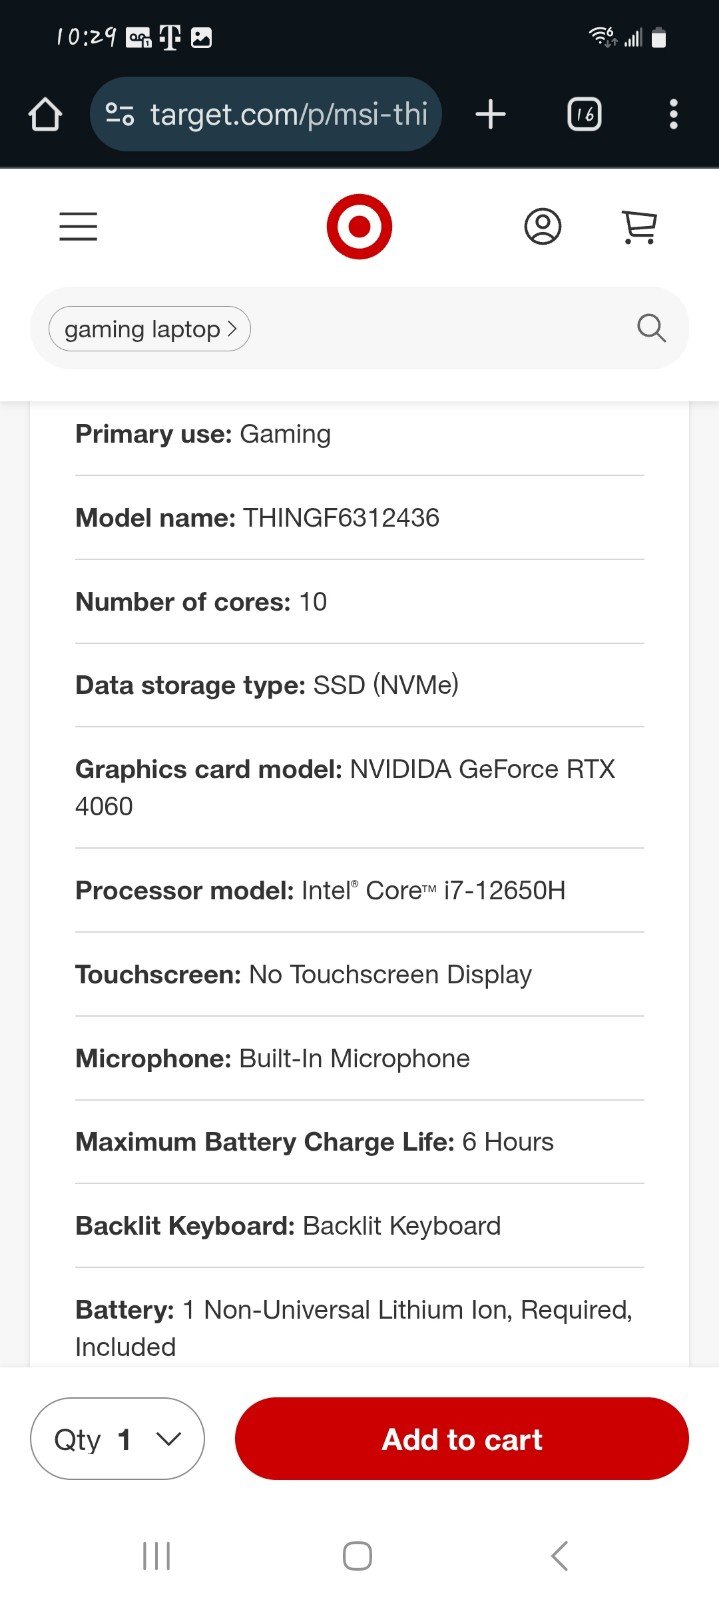Tap the target.com address bar
Viewport: 719px width, 1600px height.
pos(266,114)
